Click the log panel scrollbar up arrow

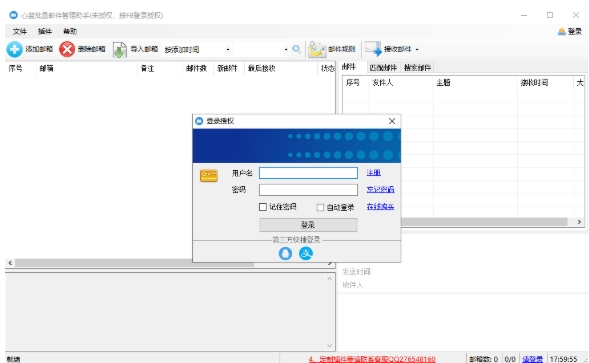(329, 278)
